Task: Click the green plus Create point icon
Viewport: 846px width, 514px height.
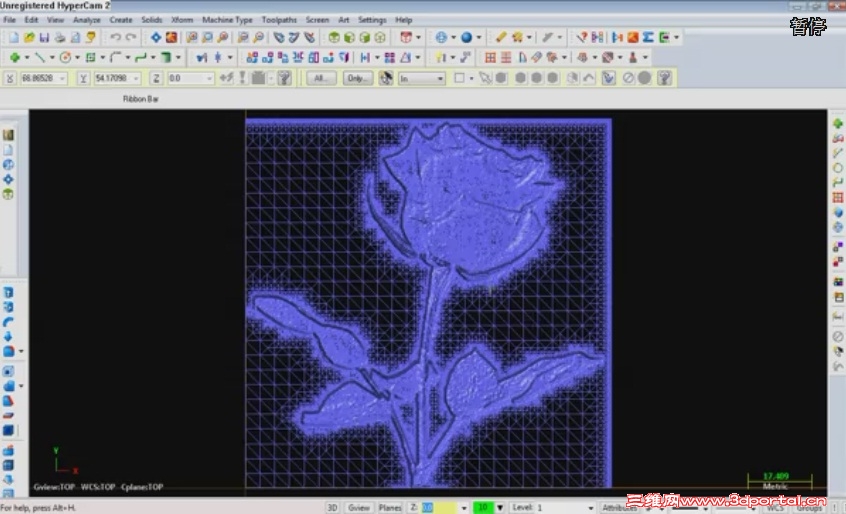Action: [15, 57]
